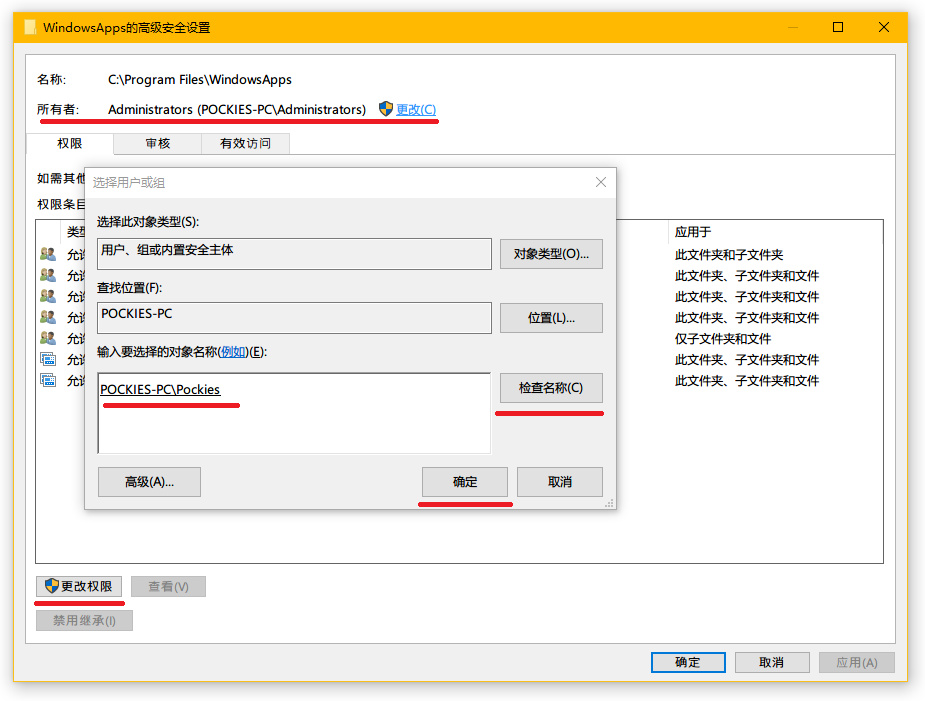925x701 pixels.
Task: Click into the object name field containing POCKIES-PC\Pockies
Action: (294, 412)
